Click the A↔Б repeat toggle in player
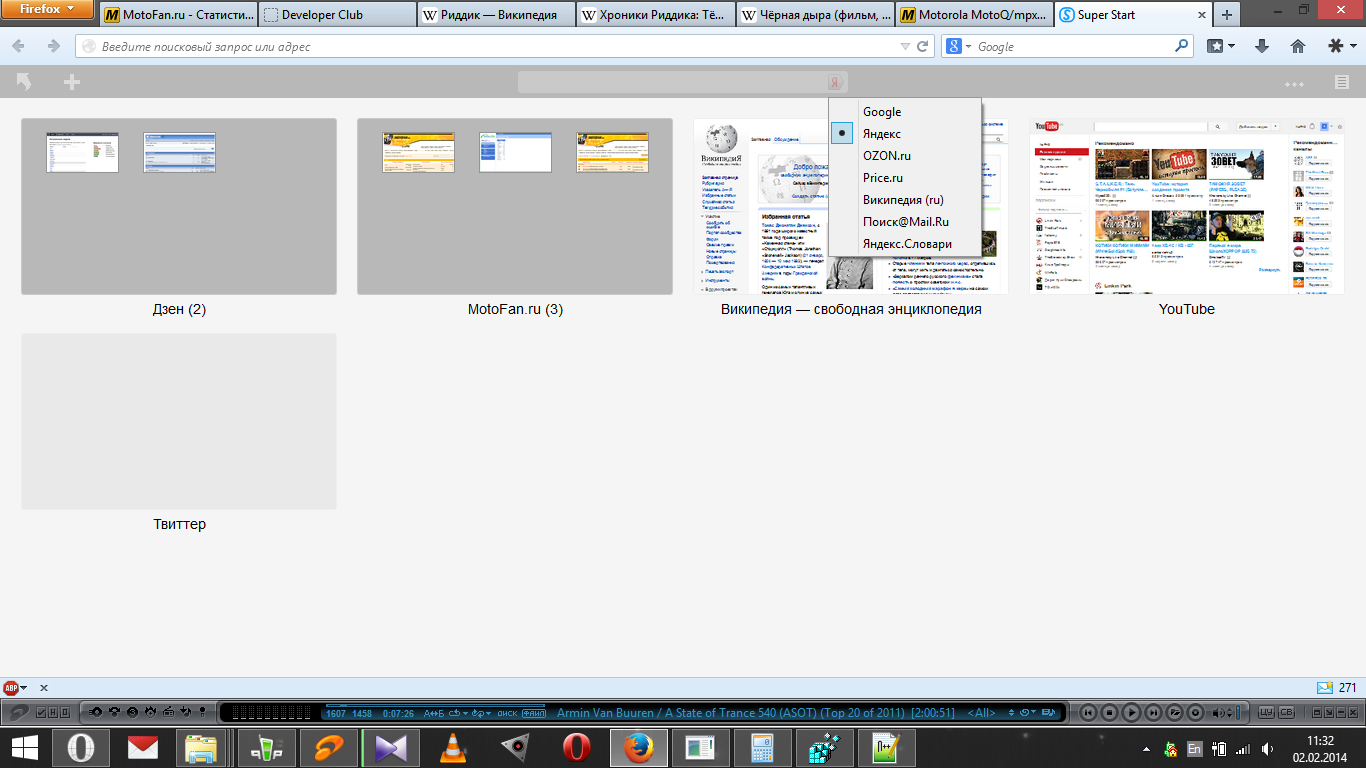 point(434,713)
